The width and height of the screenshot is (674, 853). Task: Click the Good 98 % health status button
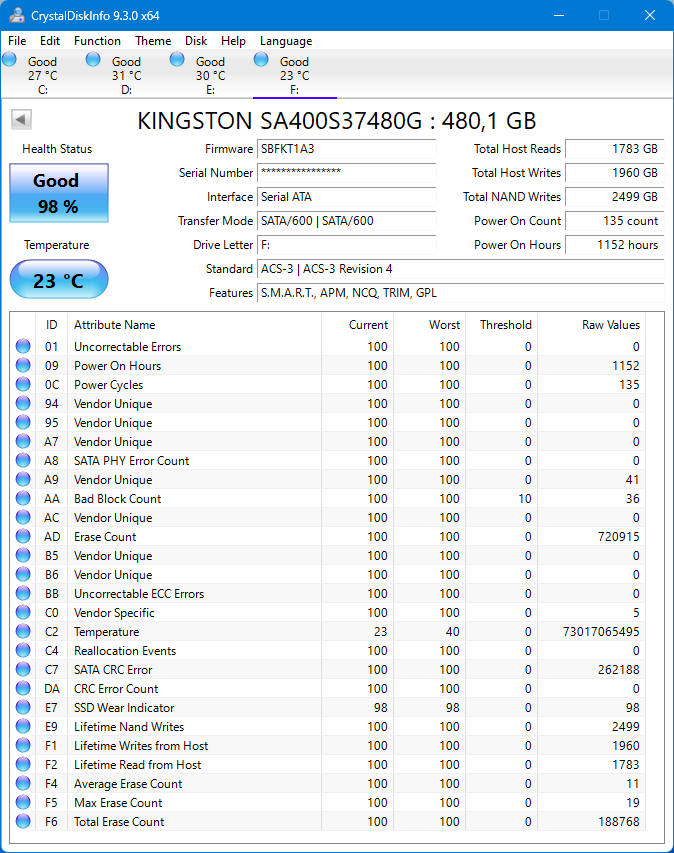(x=59, y=193)
